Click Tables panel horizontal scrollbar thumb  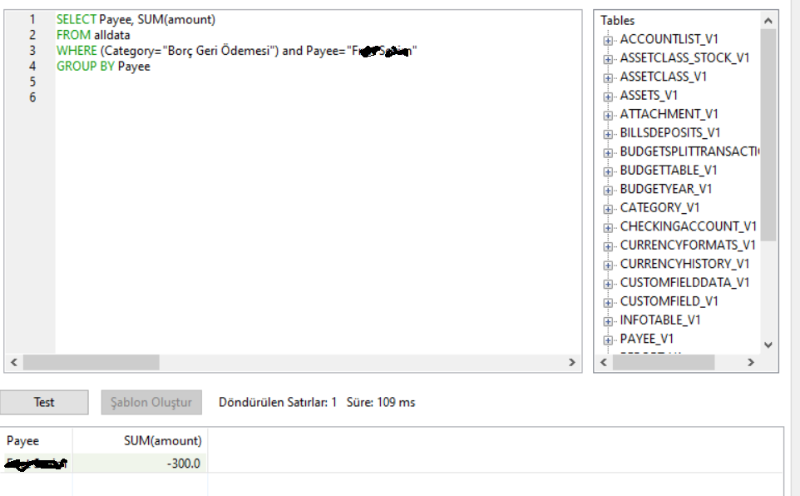point(663,363)
